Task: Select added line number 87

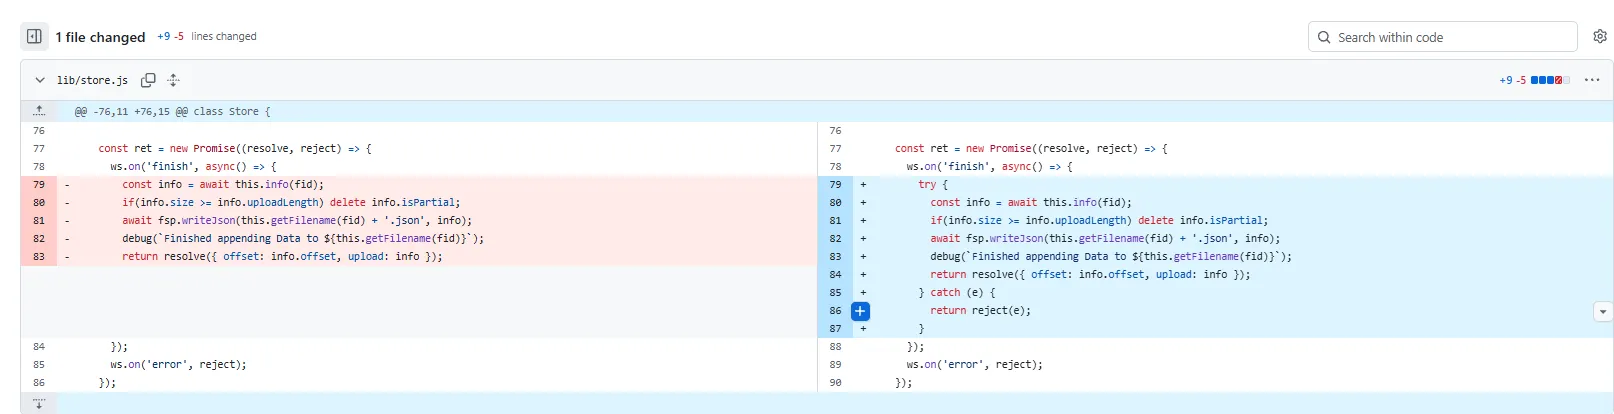Action: (x=835, y=329)
